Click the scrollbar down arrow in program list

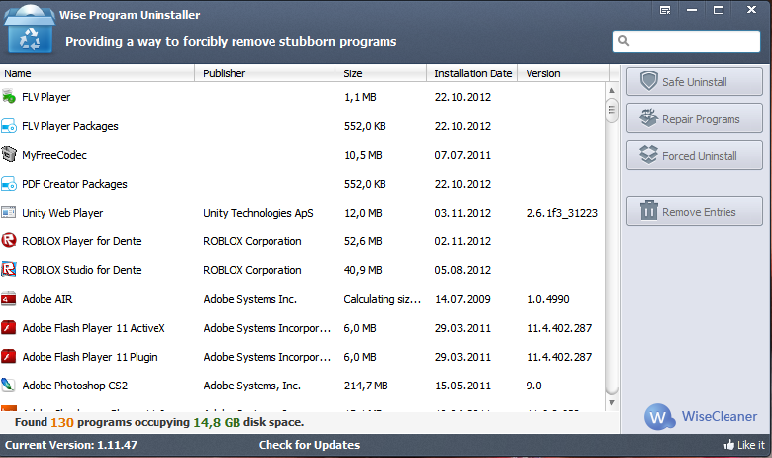click(x=613, y=402)
